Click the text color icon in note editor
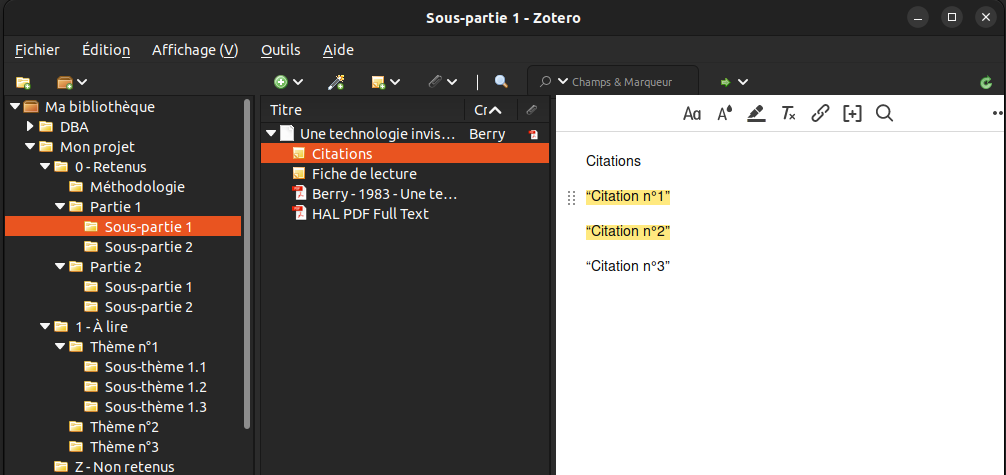 point(724,114)
